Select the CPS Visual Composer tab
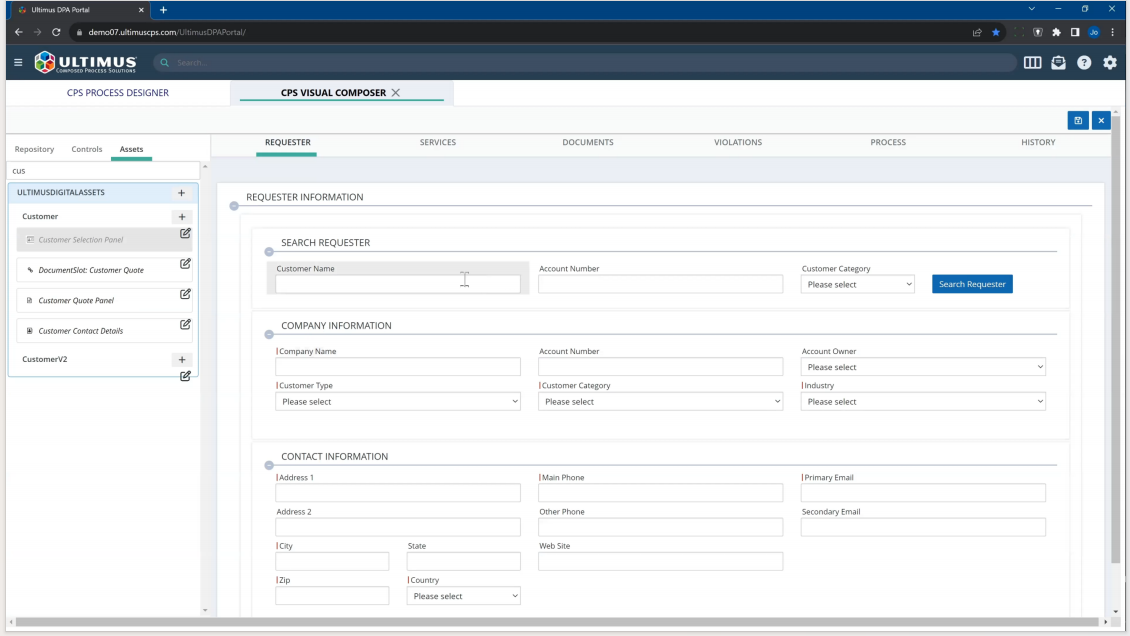Viewport: 1130px width, 636px height. point(334,93)
